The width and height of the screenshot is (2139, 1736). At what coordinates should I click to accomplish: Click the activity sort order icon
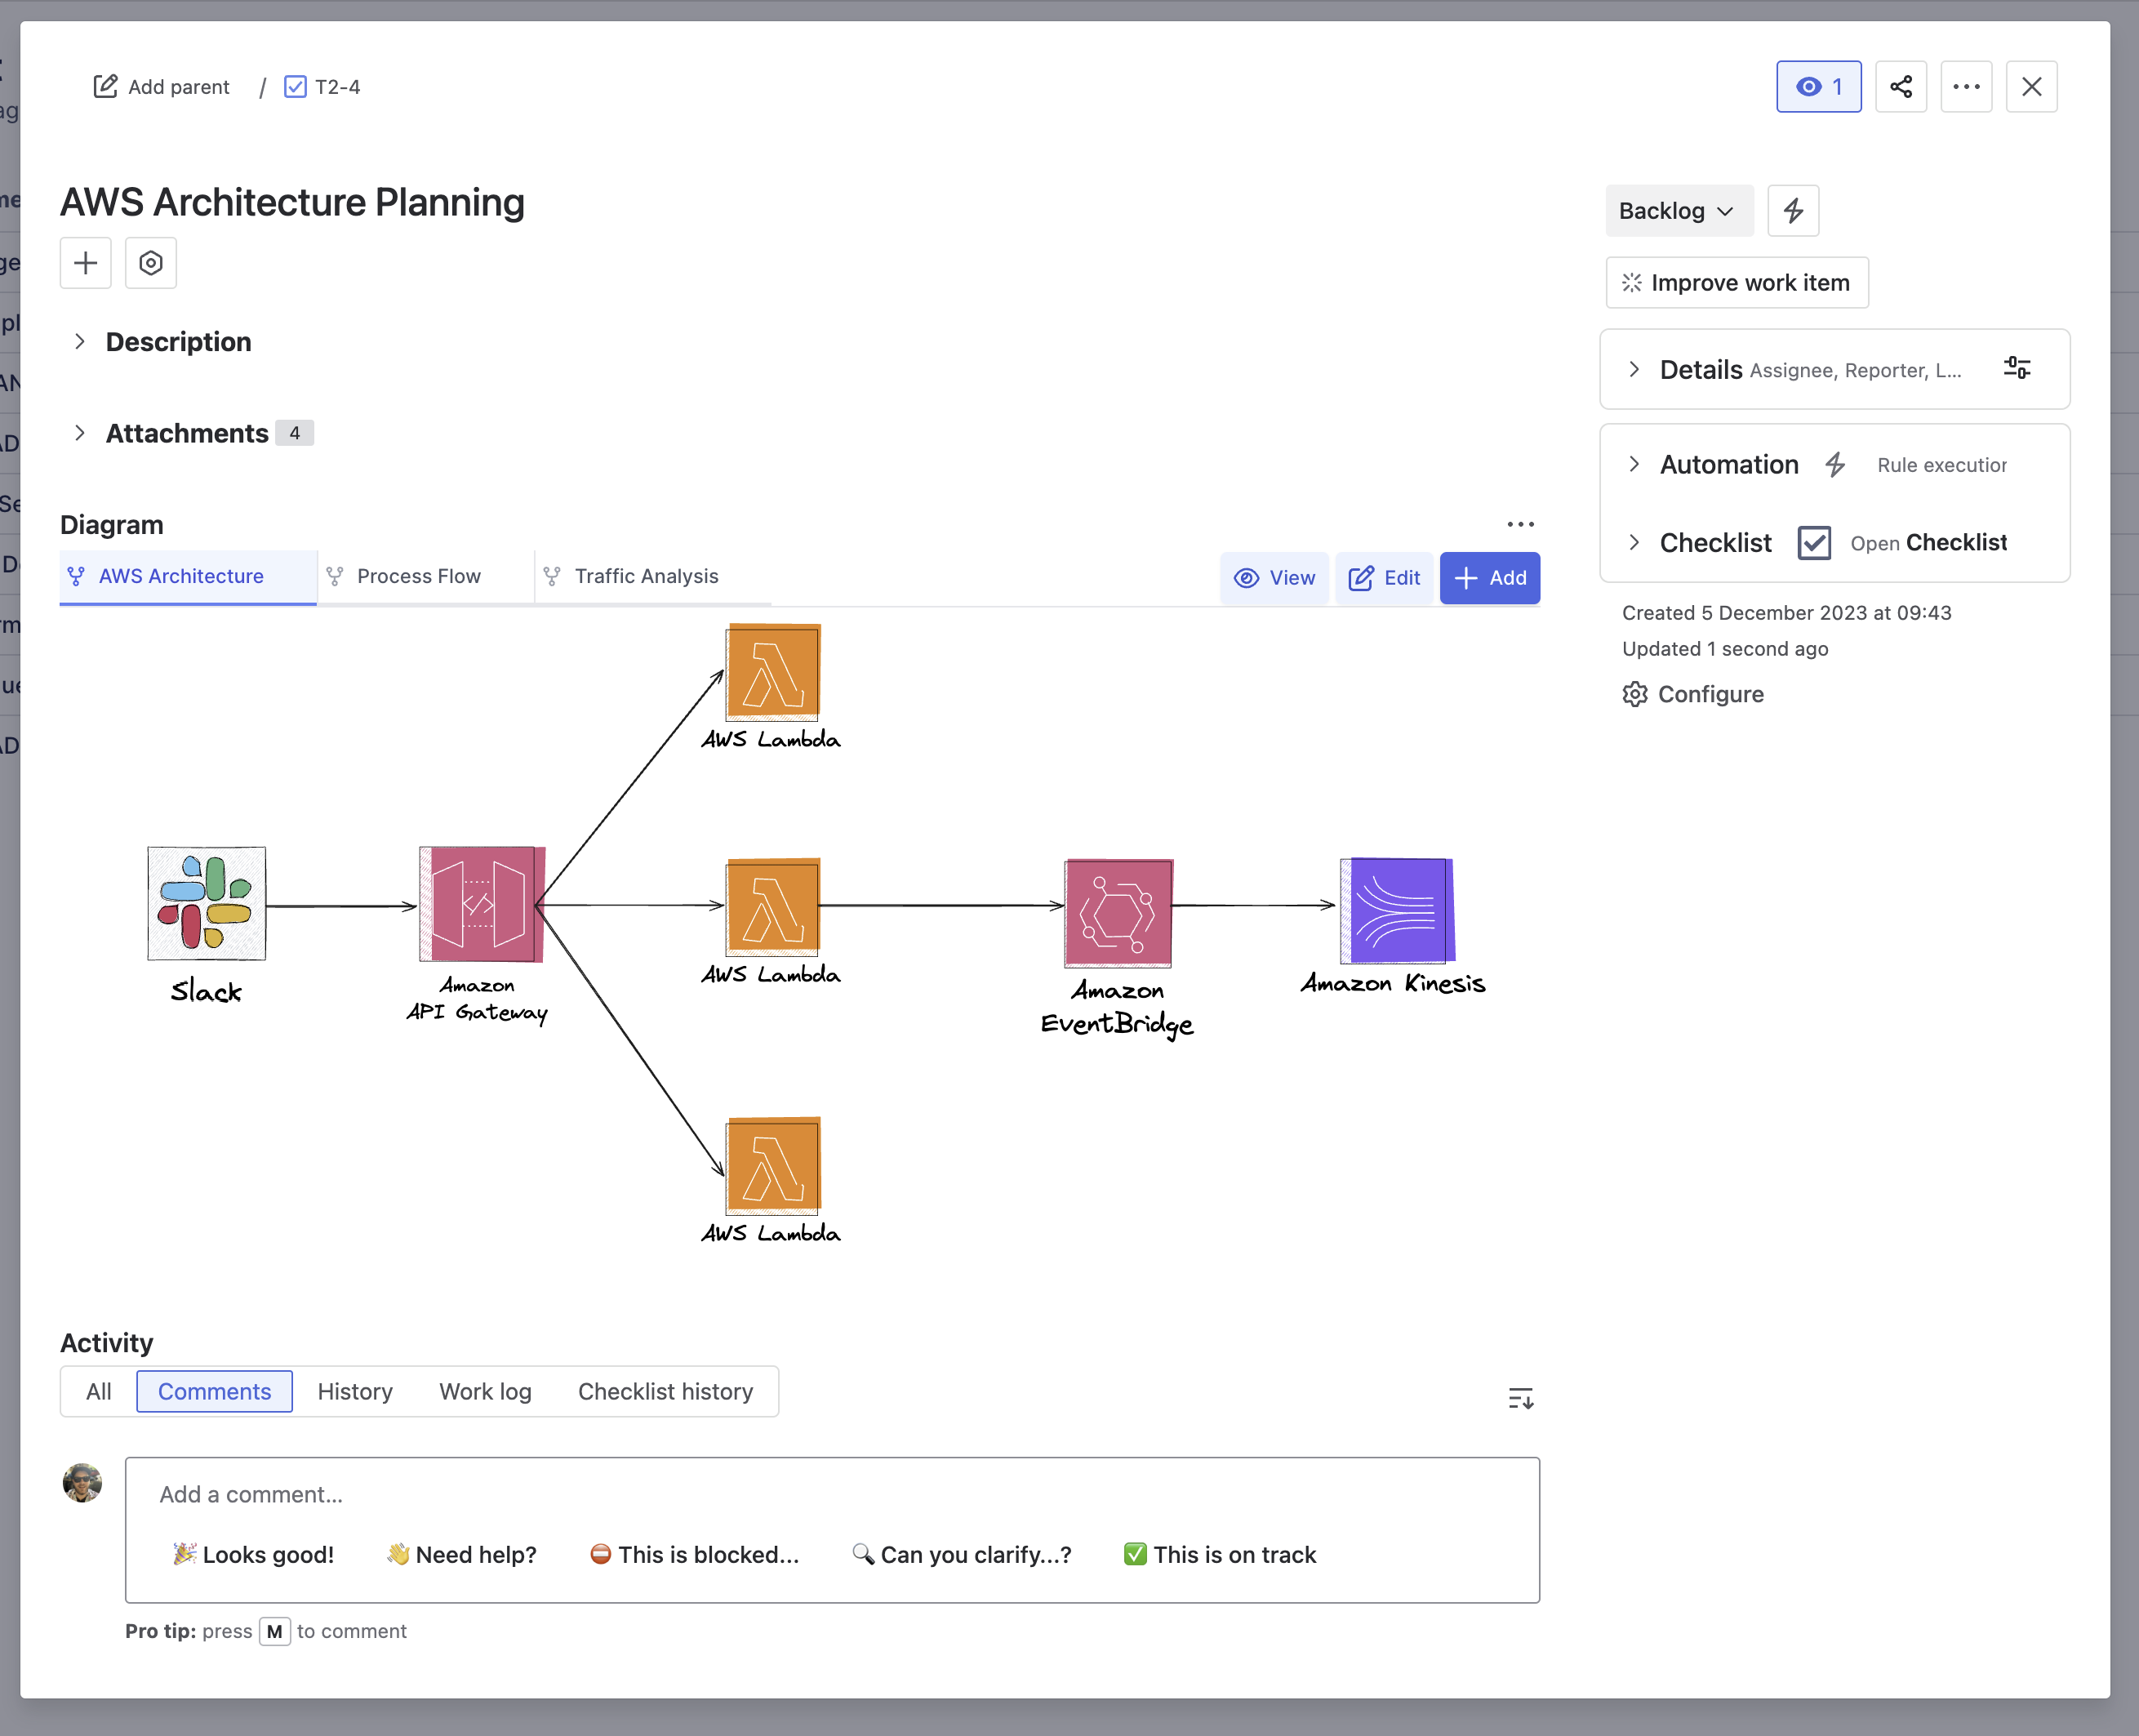point(1520,1398)
